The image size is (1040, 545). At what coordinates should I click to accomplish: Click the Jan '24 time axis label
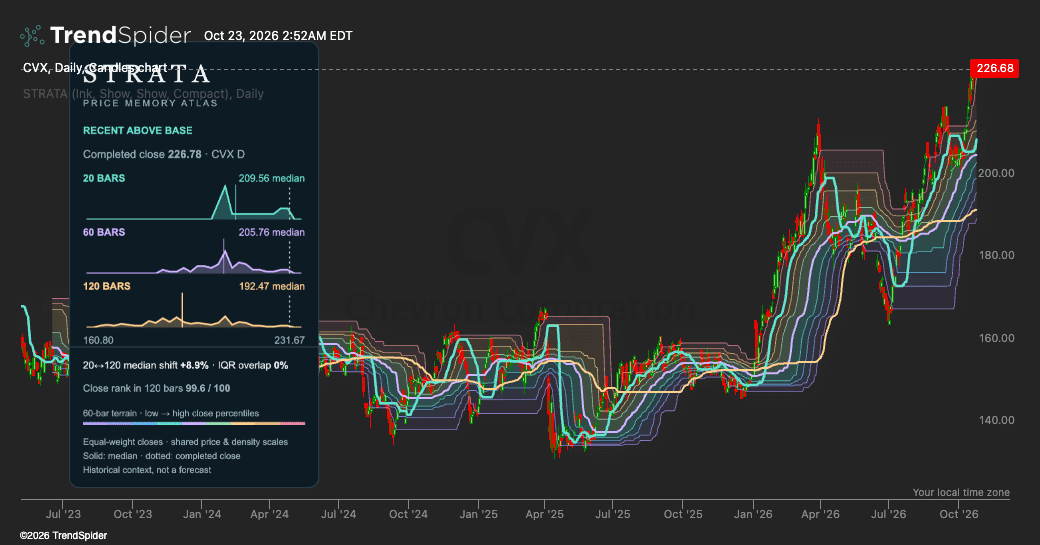pyautogui.click(x=202, y=514)
